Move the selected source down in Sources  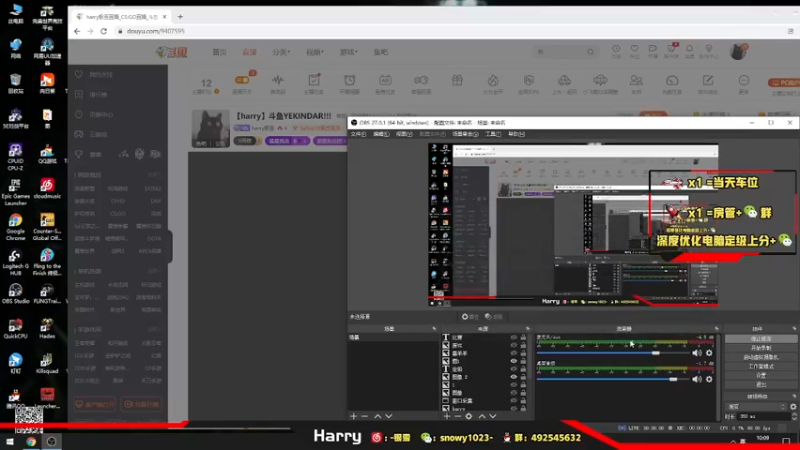point(493,416)
